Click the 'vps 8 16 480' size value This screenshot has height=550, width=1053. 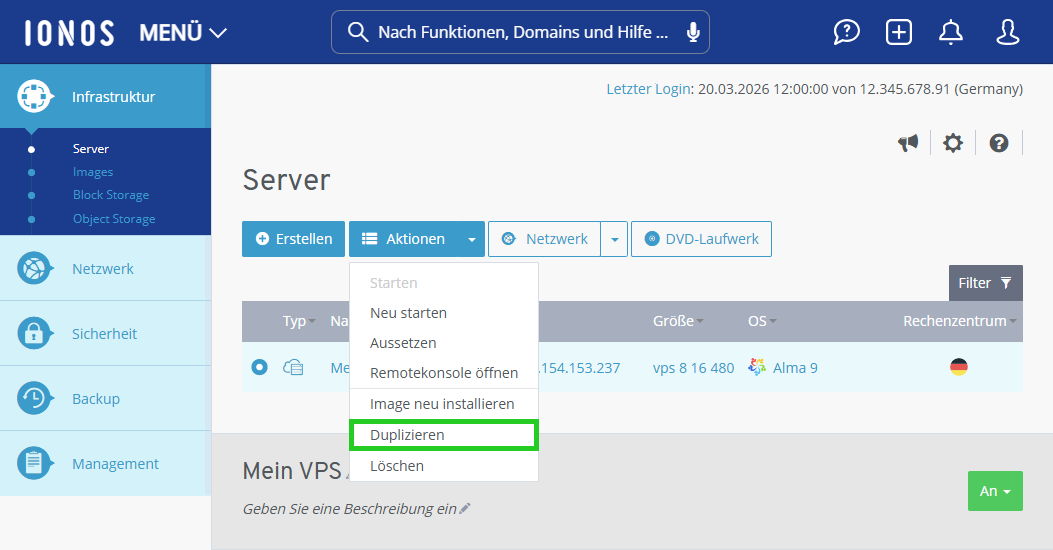(x=693, y=368)
